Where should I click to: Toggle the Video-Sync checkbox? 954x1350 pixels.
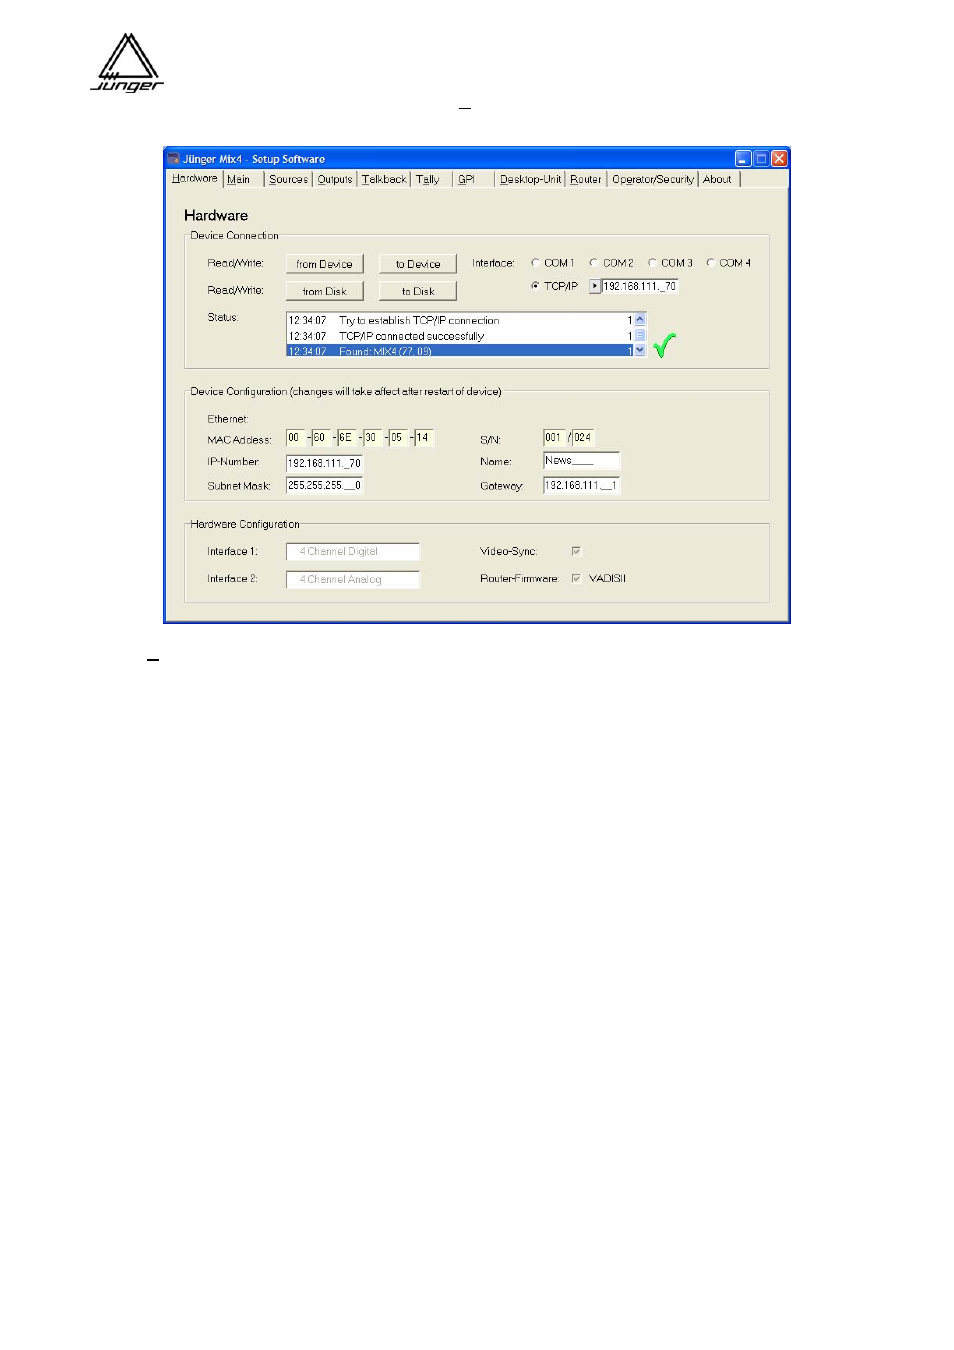(x=576, y=551)
